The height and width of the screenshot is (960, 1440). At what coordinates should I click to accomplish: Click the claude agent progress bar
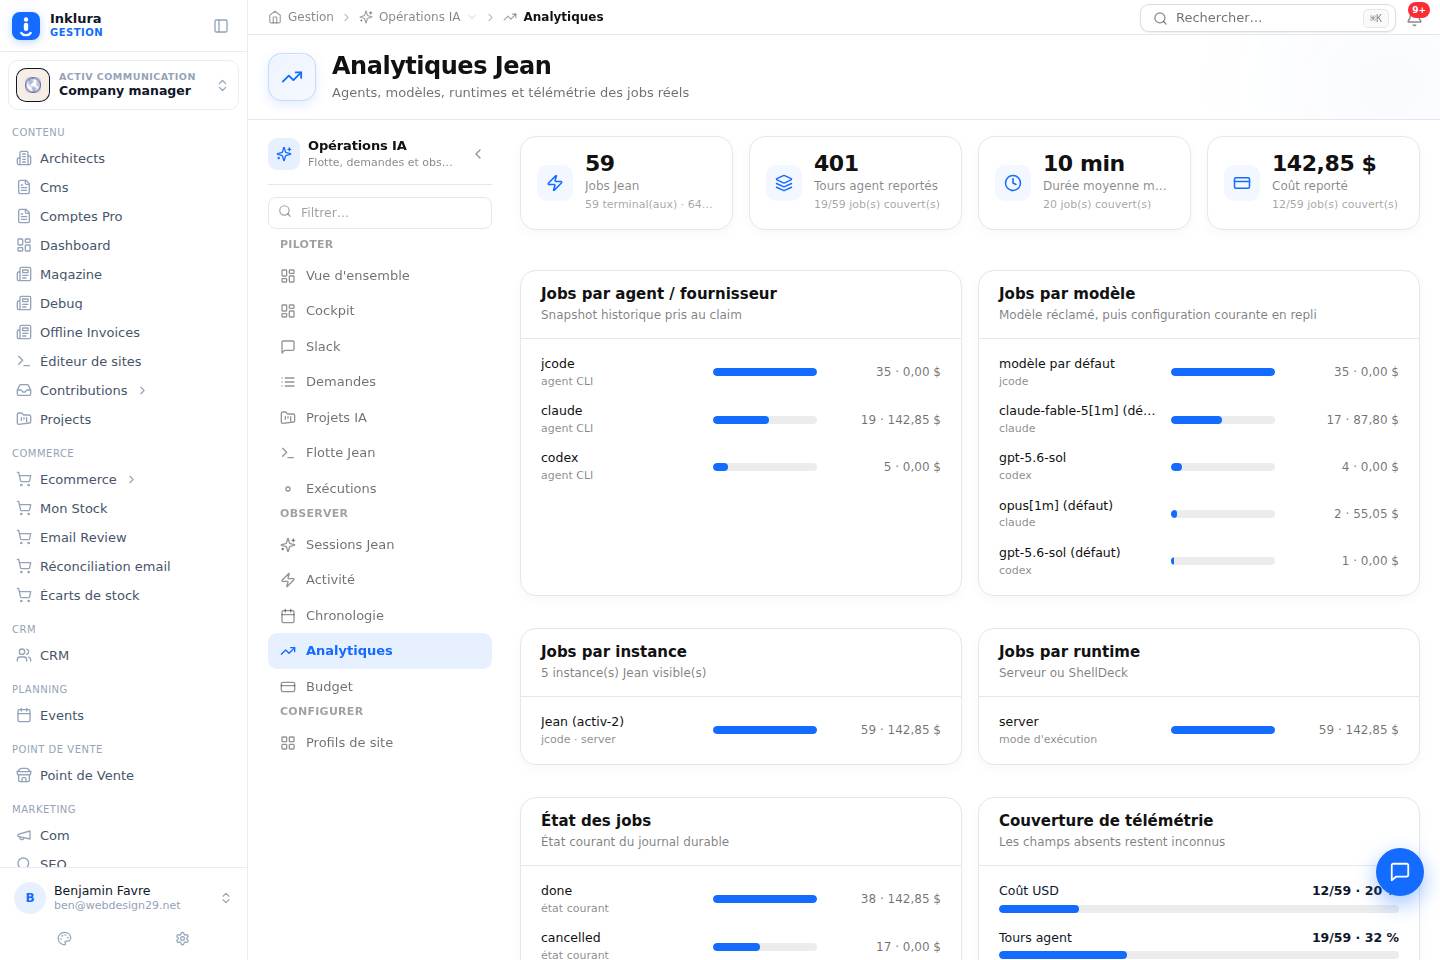(x=765, y=420)
